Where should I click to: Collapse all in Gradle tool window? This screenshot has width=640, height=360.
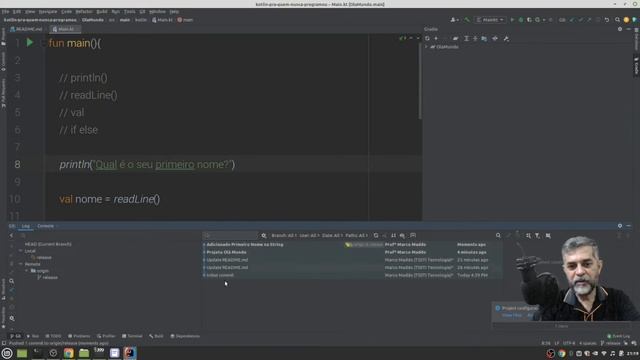[475, 38]
